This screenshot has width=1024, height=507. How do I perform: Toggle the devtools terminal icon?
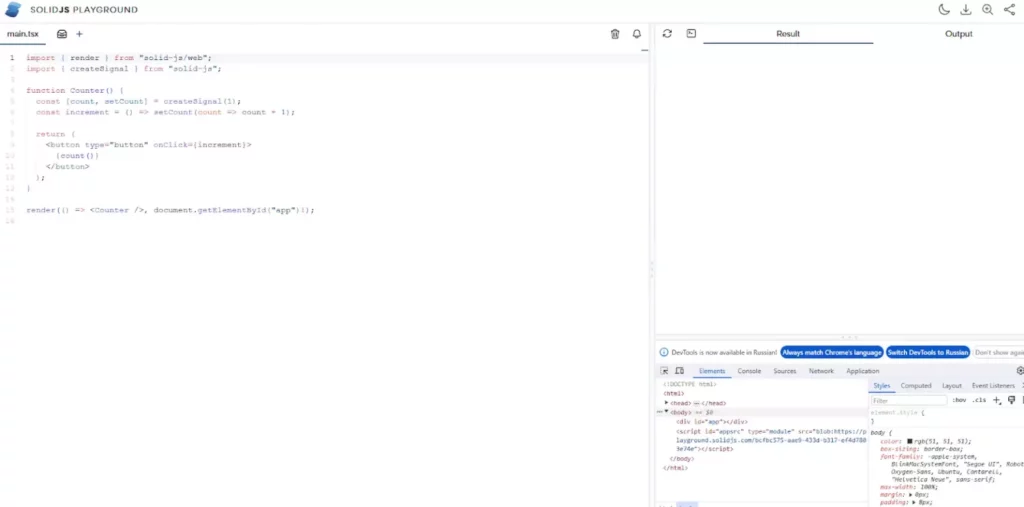tap(691, 33)
